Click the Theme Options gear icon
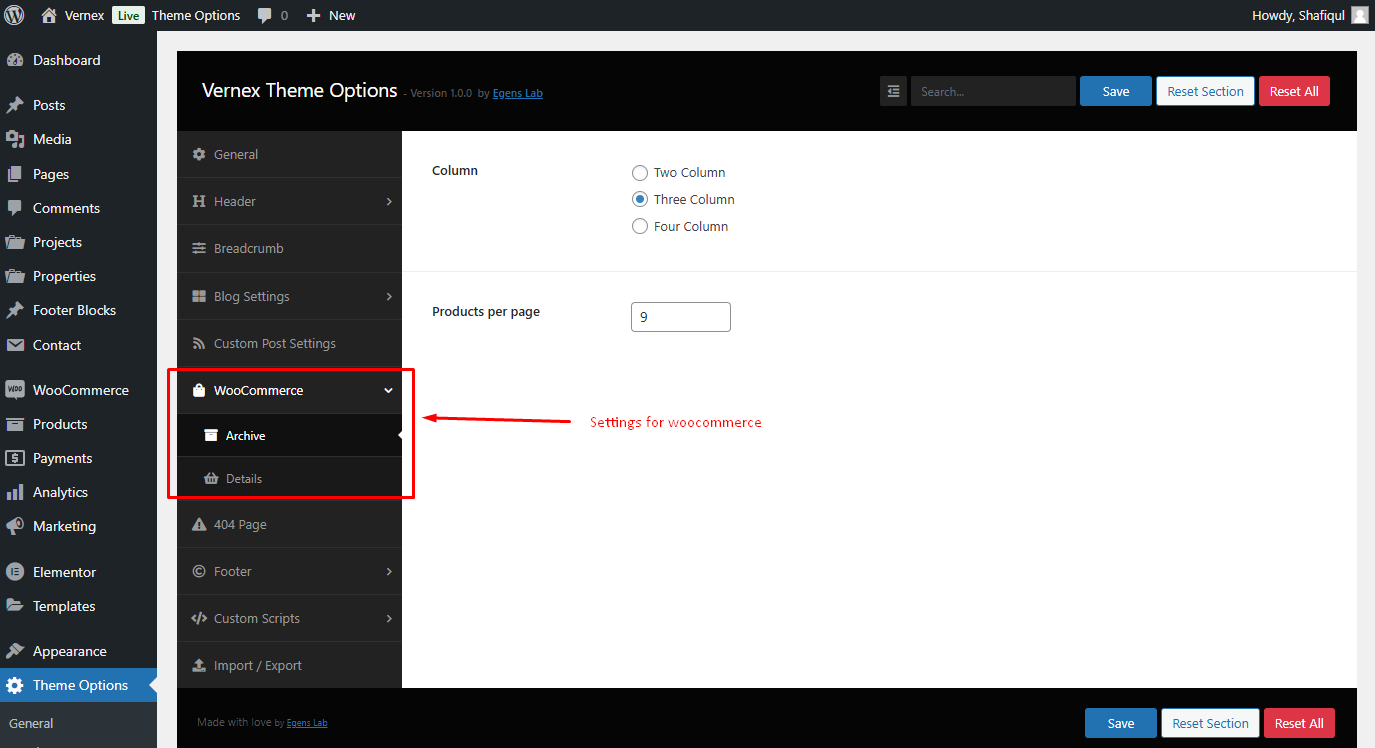 (15, 685)
